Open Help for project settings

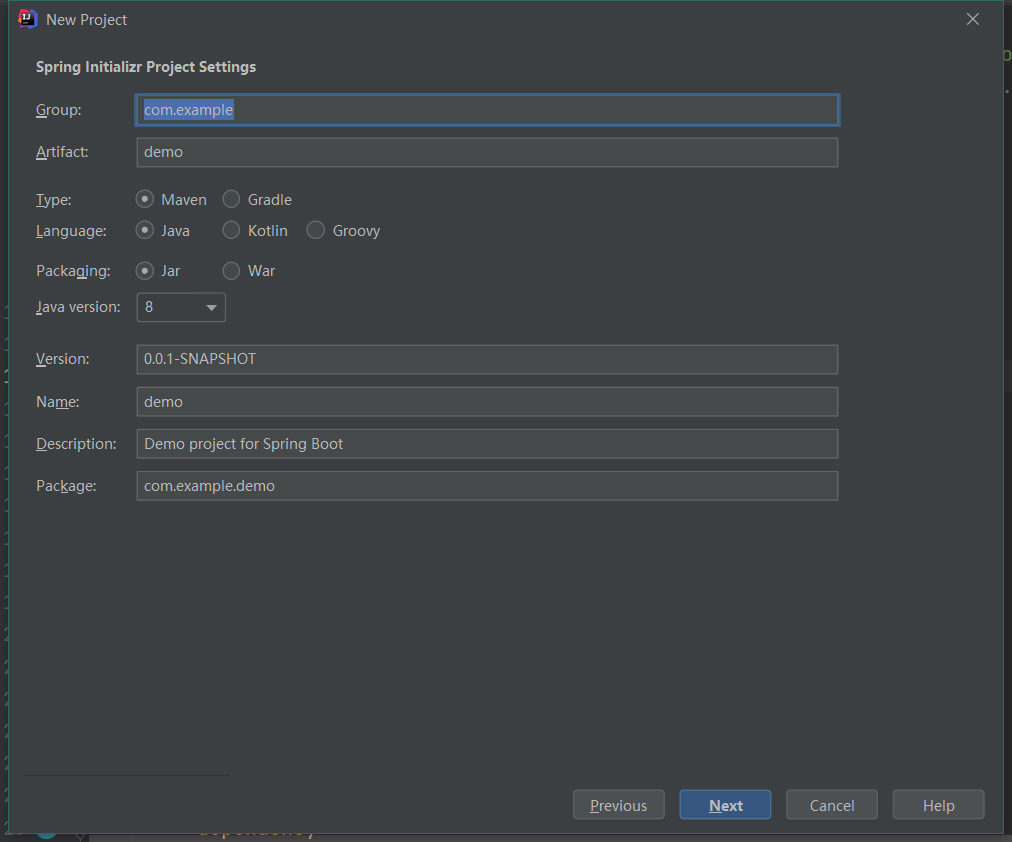[x=938, y=805]
